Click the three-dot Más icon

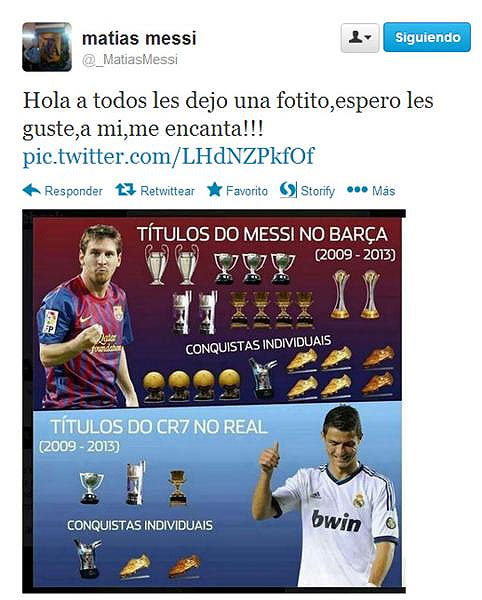pos(357,189)
